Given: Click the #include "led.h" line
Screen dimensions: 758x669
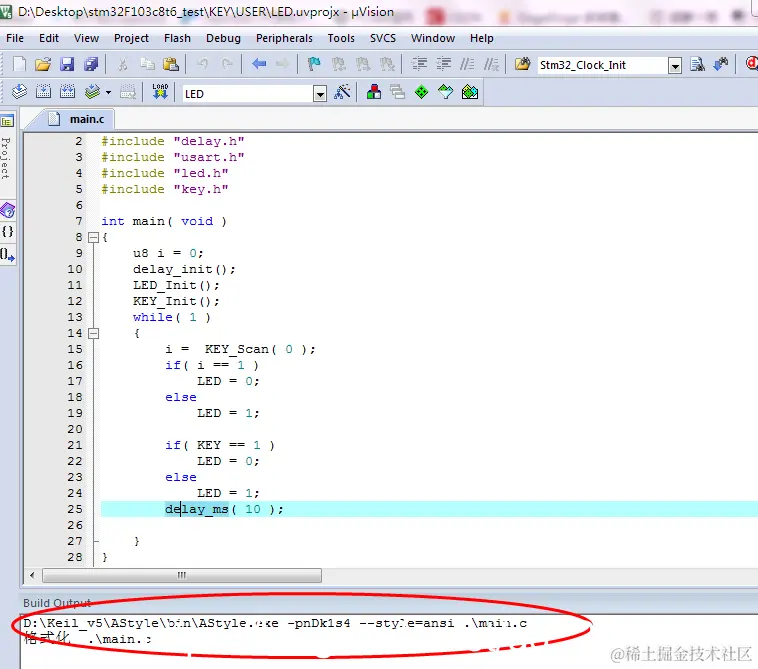Looking at the screenshot, I should (165, 173).
